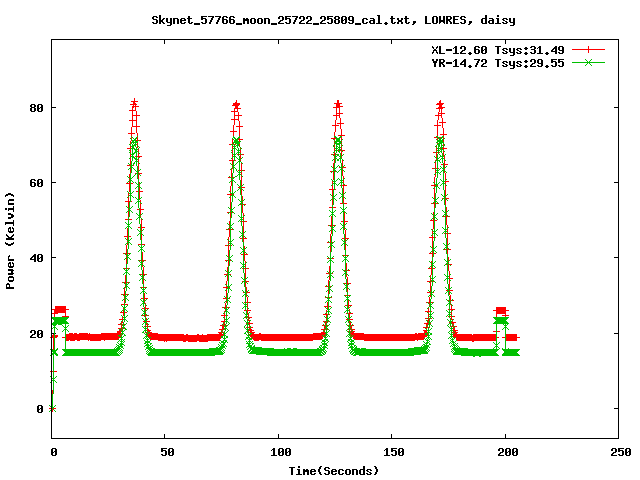The width and height of the screenshot is (640, 480).
Task: Click the red cal step near the start
Action: pyautogui.click(x=60, y=310)
